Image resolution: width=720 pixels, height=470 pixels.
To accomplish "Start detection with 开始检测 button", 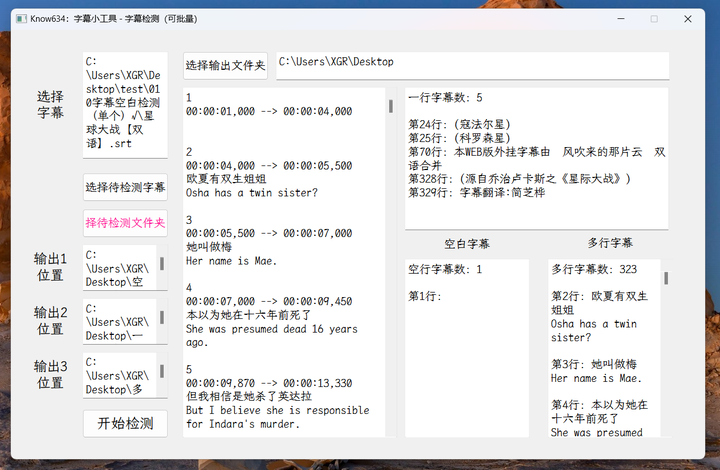I will click(125, 423).
